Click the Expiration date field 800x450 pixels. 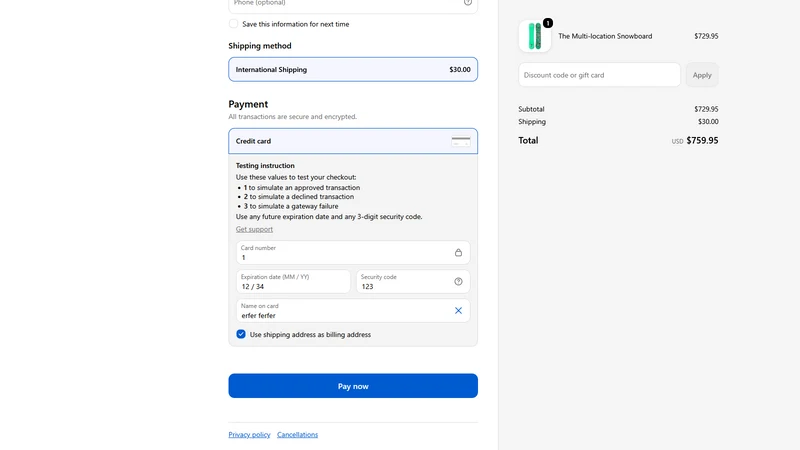(x=293, y=282)
